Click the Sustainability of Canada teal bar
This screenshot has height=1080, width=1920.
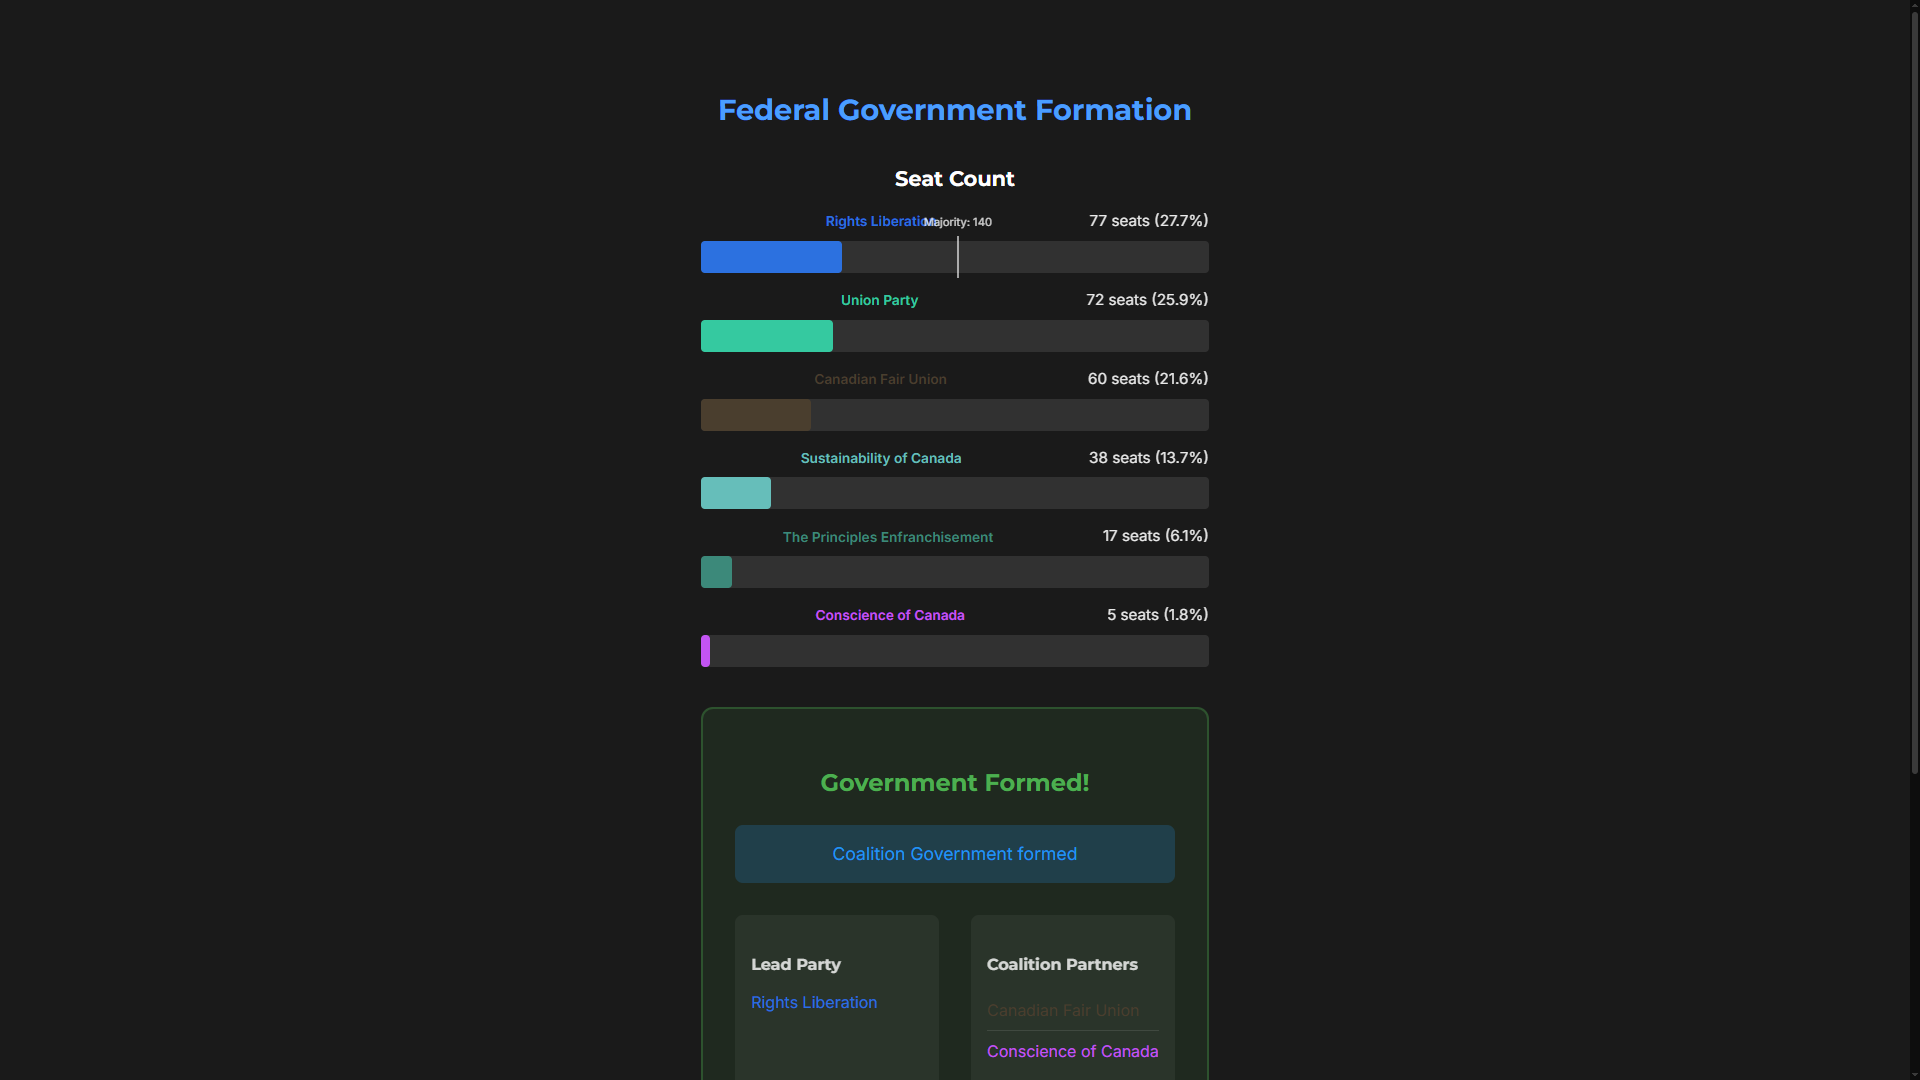pos(735,493)
